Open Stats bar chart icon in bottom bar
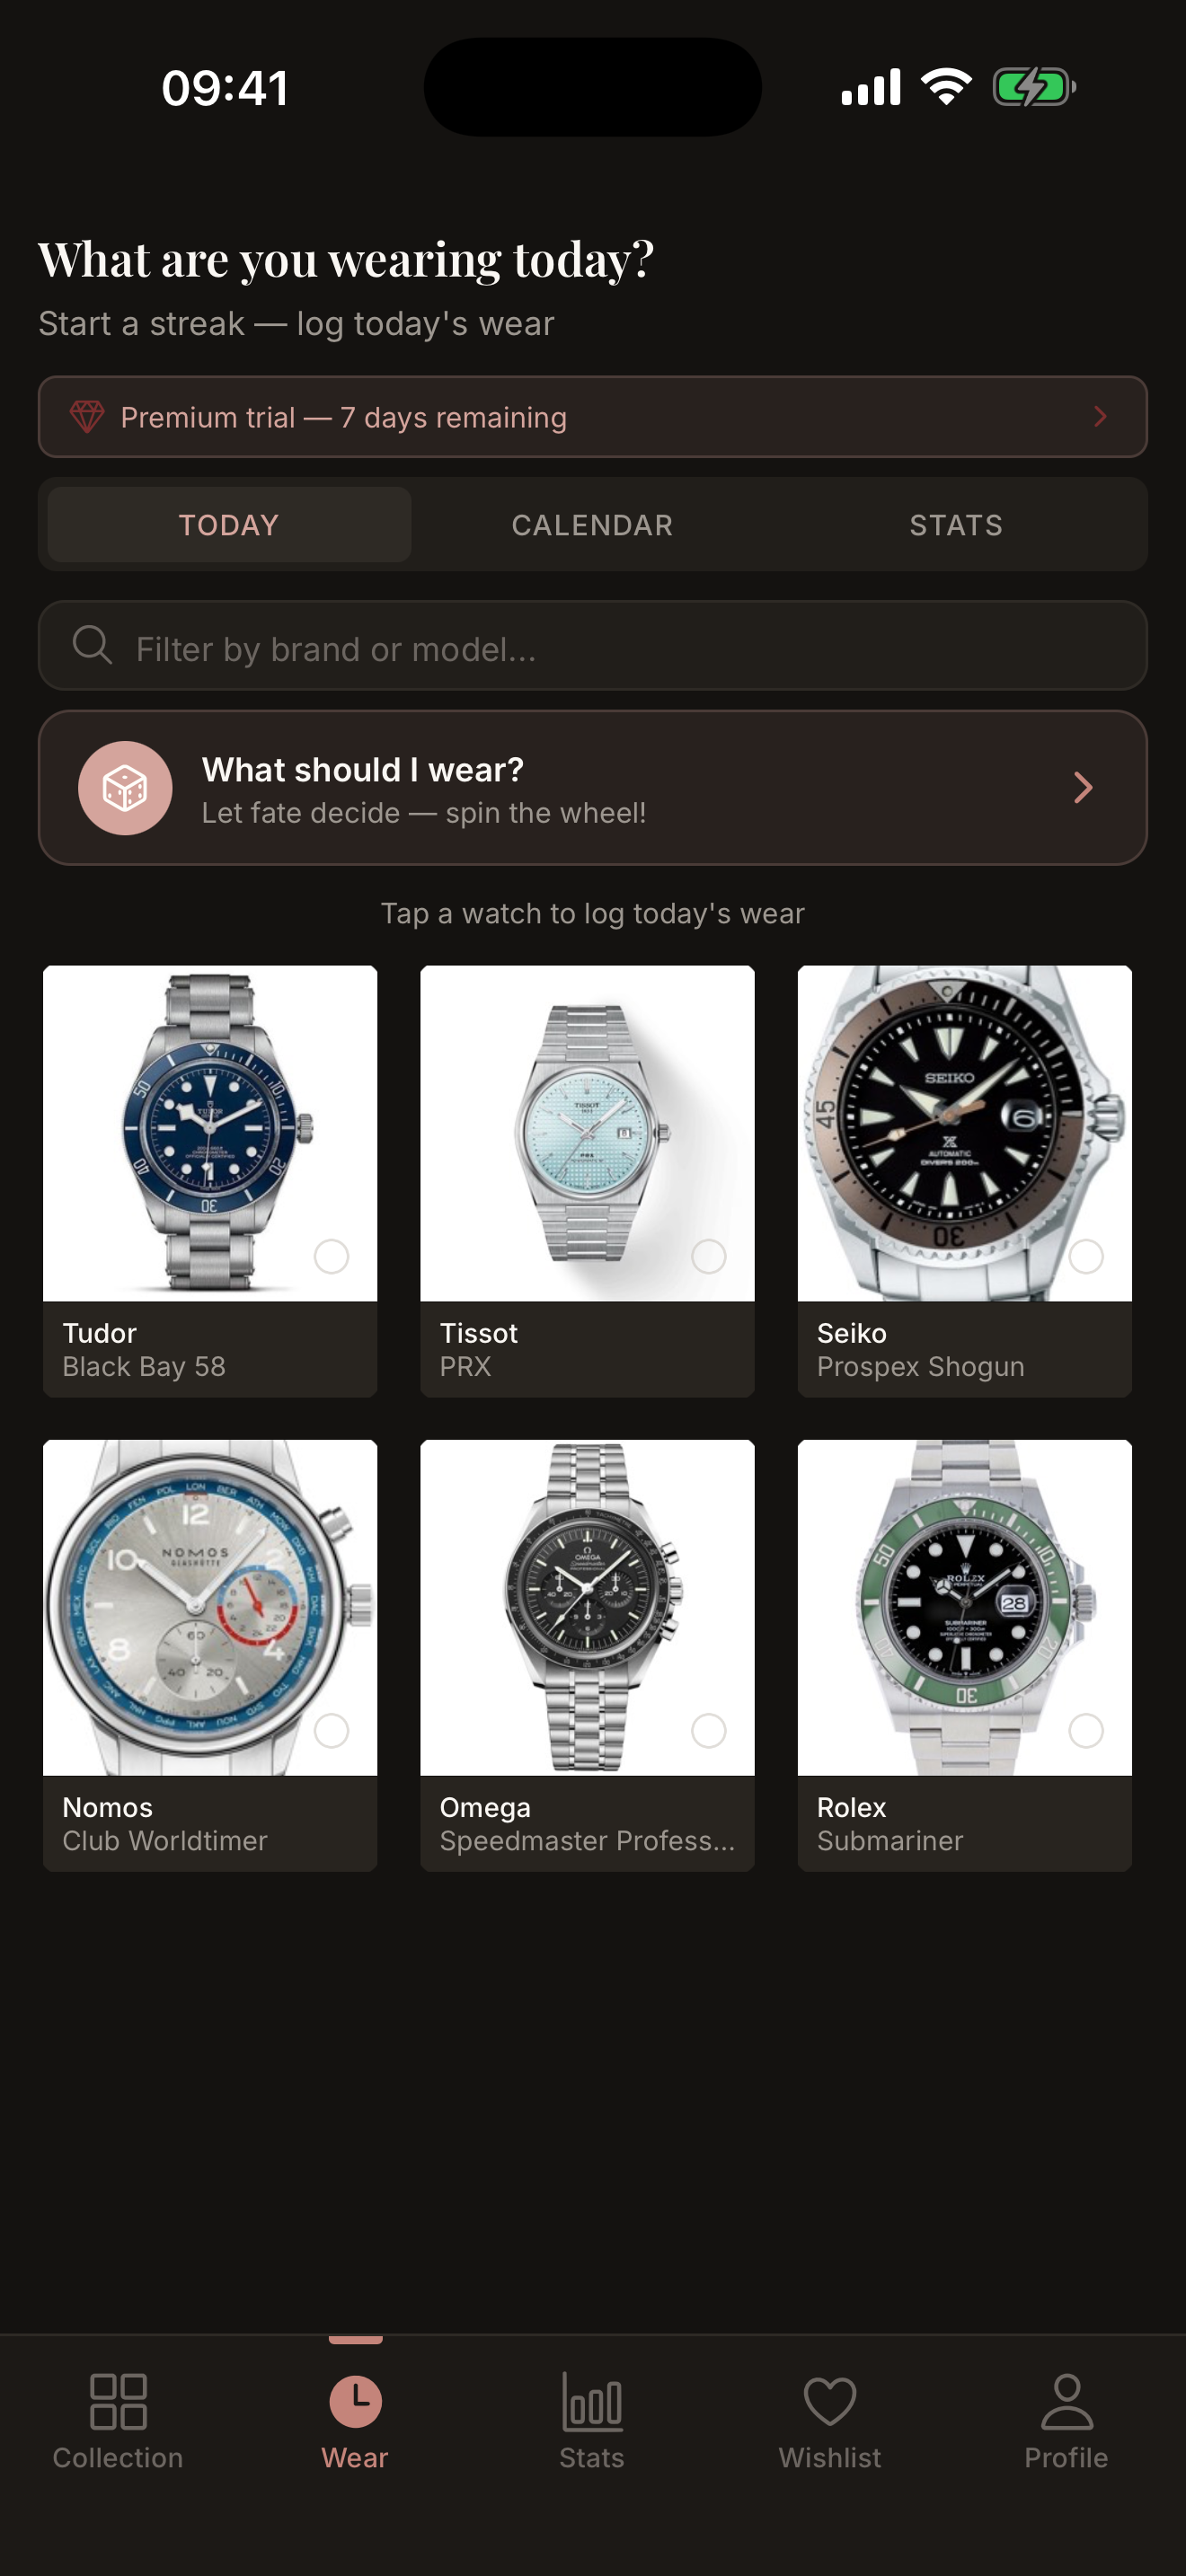 pyautogui.click(x=592, y=2401)
